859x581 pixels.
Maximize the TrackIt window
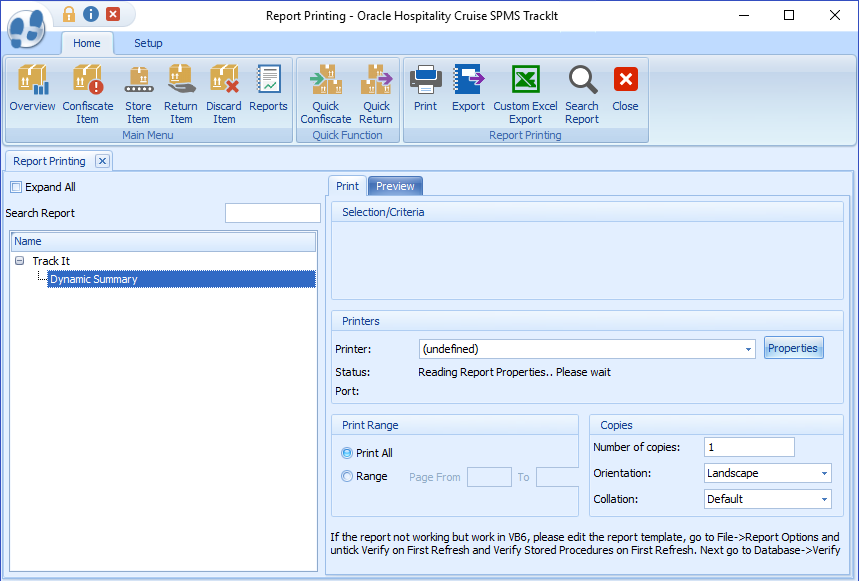pos(789,15)
